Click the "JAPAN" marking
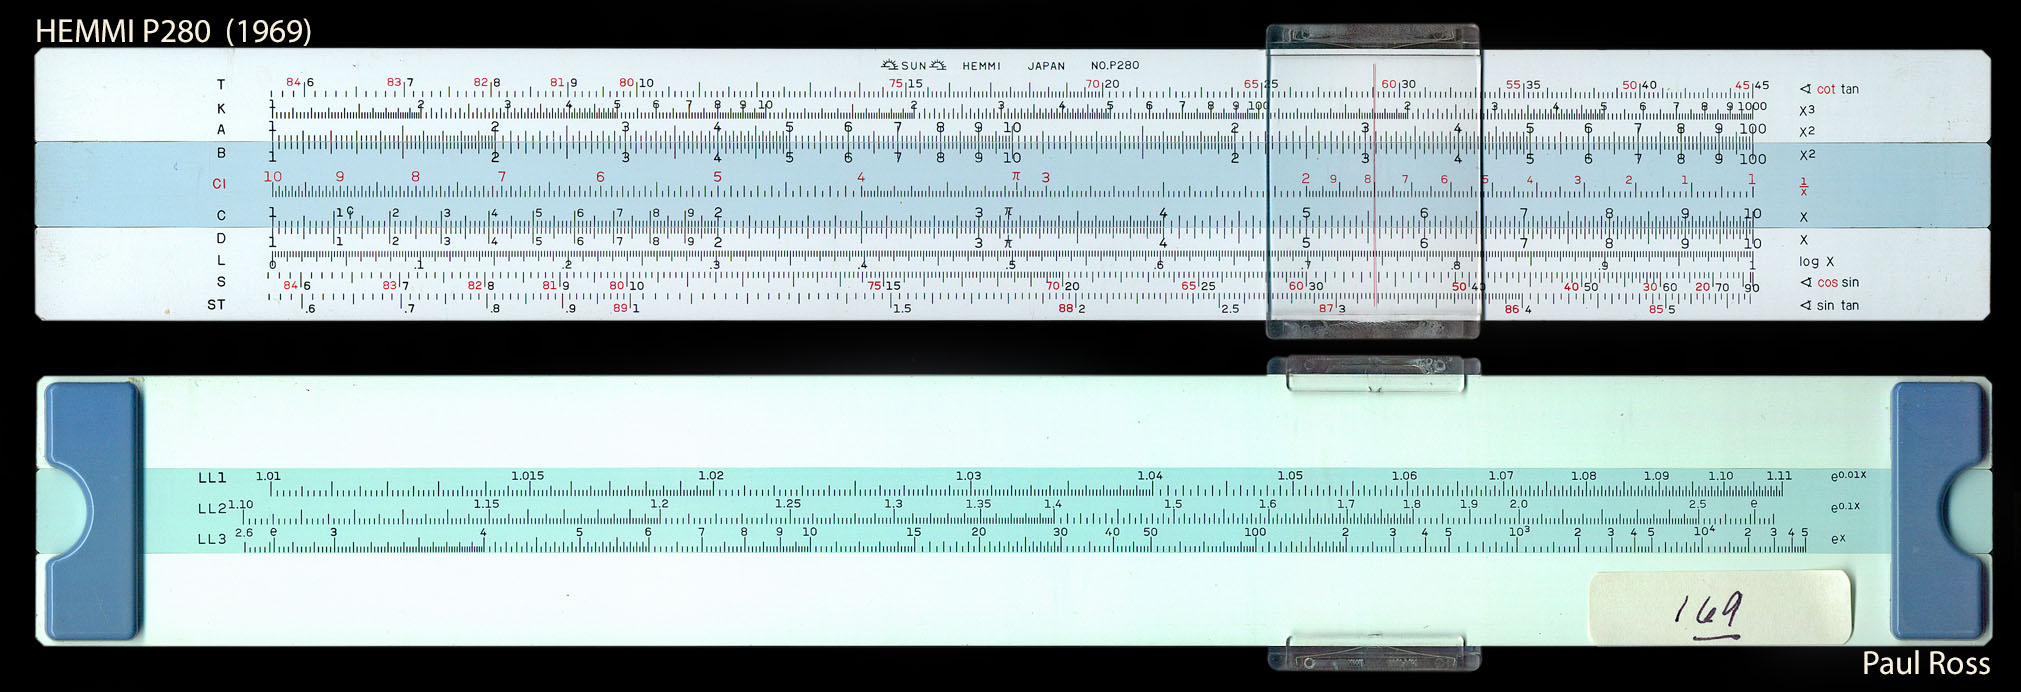This screenshot has width=2021, height=692. (1046, 66)
